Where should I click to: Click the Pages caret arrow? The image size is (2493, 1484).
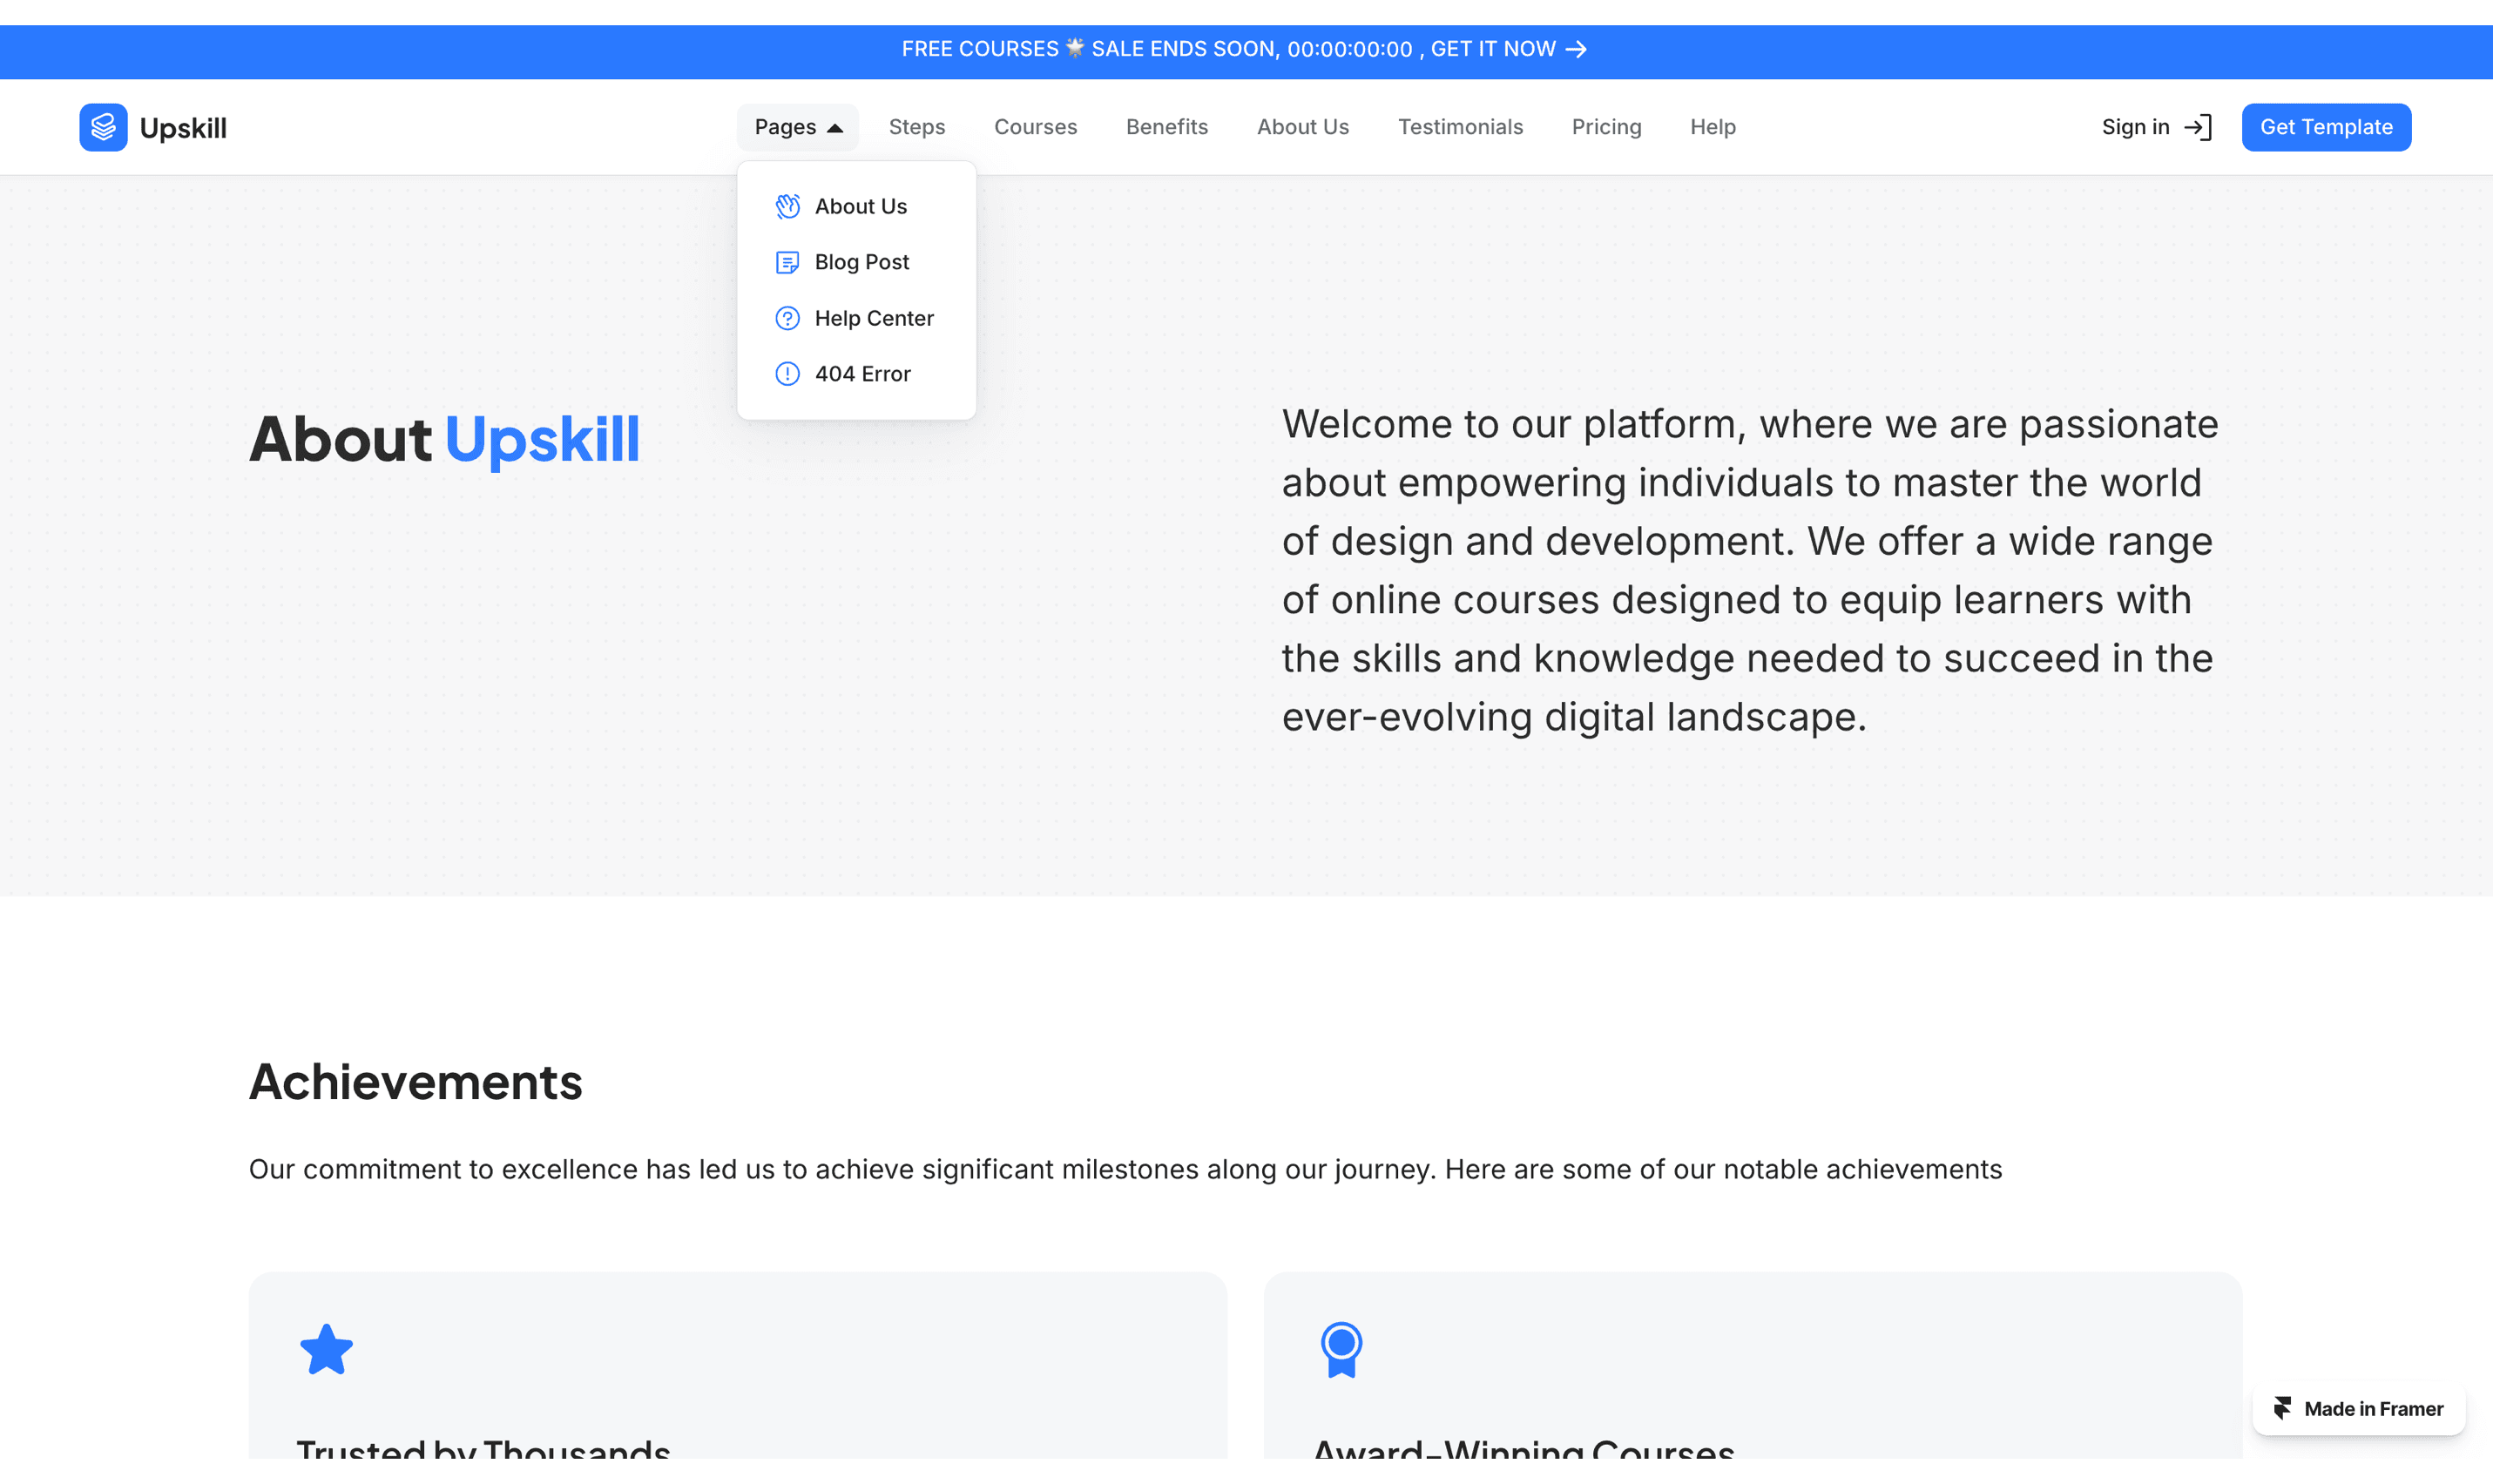click(835, 128)
